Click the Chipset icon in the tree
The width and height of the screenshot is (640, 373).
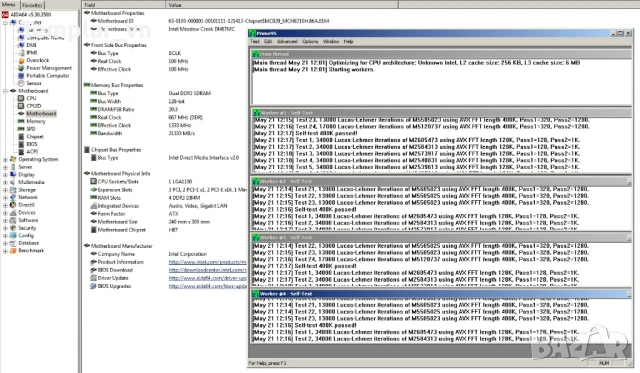coord(21,137)
